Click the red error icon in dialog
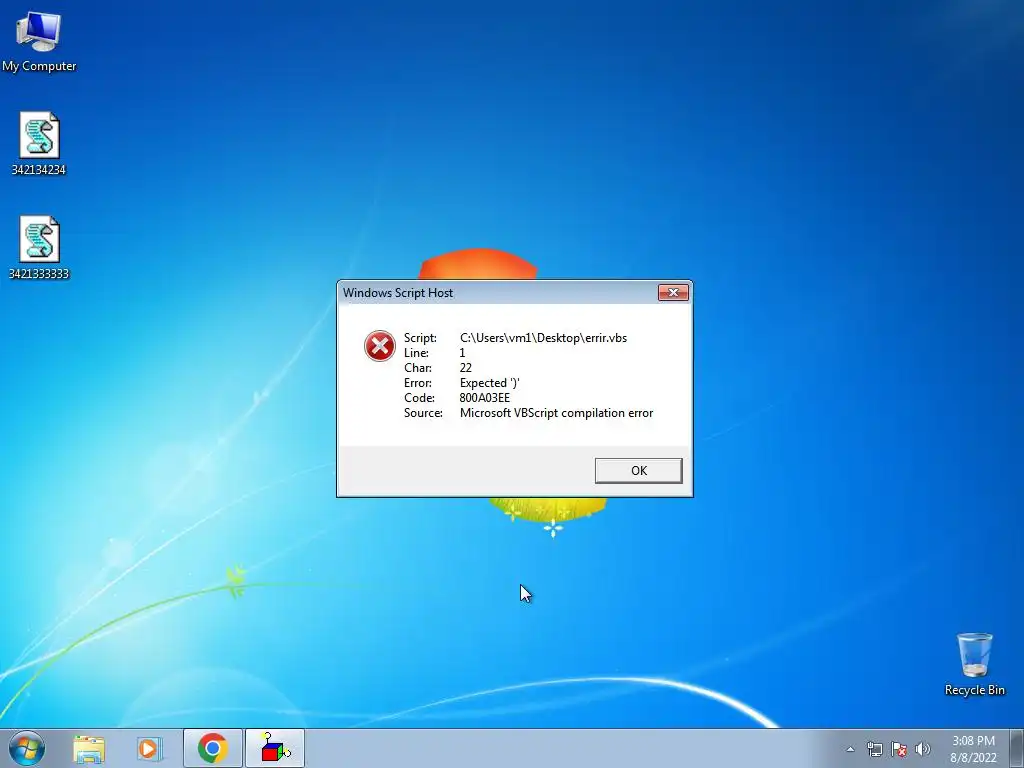Viewport: 1024px width, 768px height. [379, 345]
